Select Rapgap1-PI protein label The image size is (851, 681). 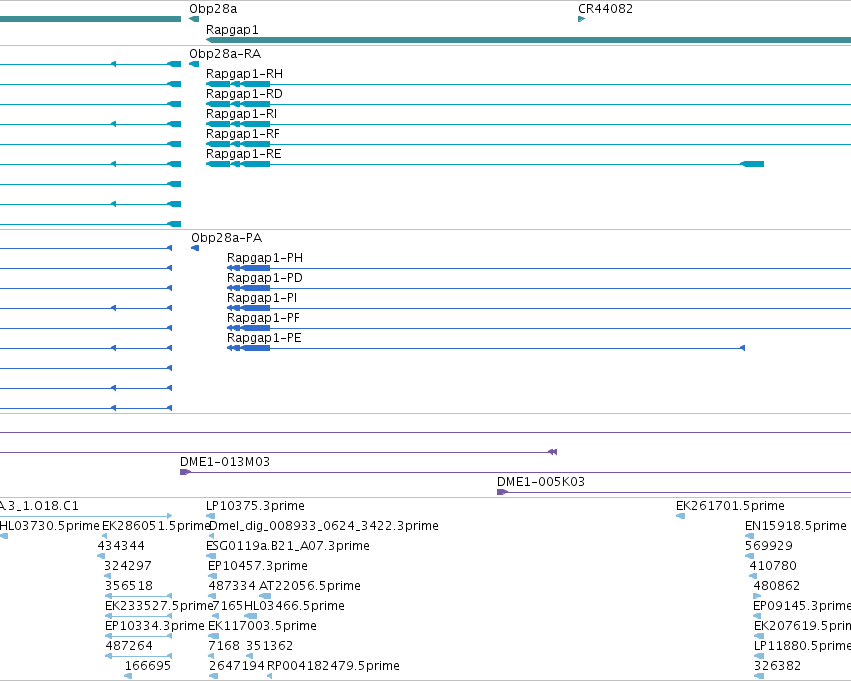pos(262,298)
